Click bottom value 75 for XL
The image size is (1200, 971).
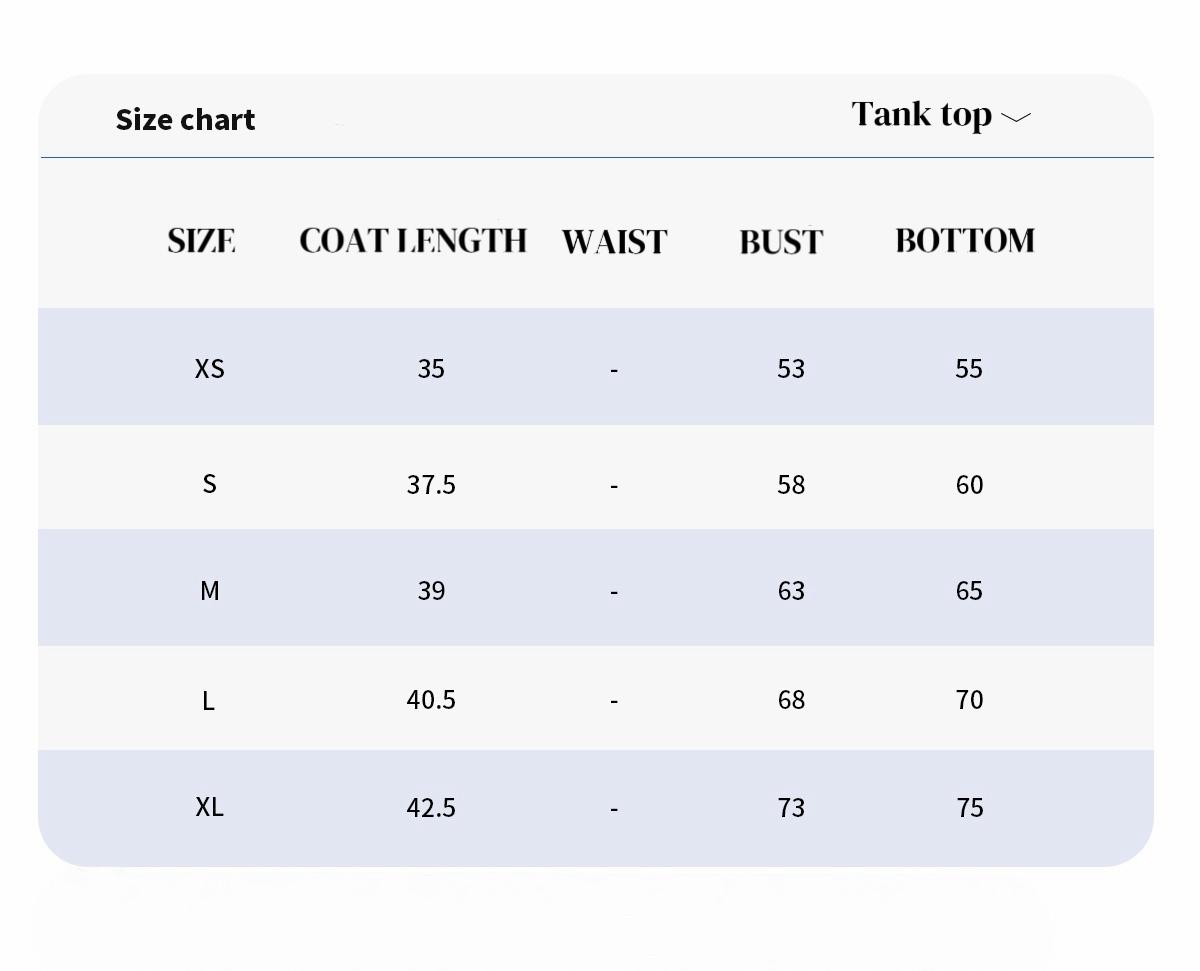click(x=970, y=807)
